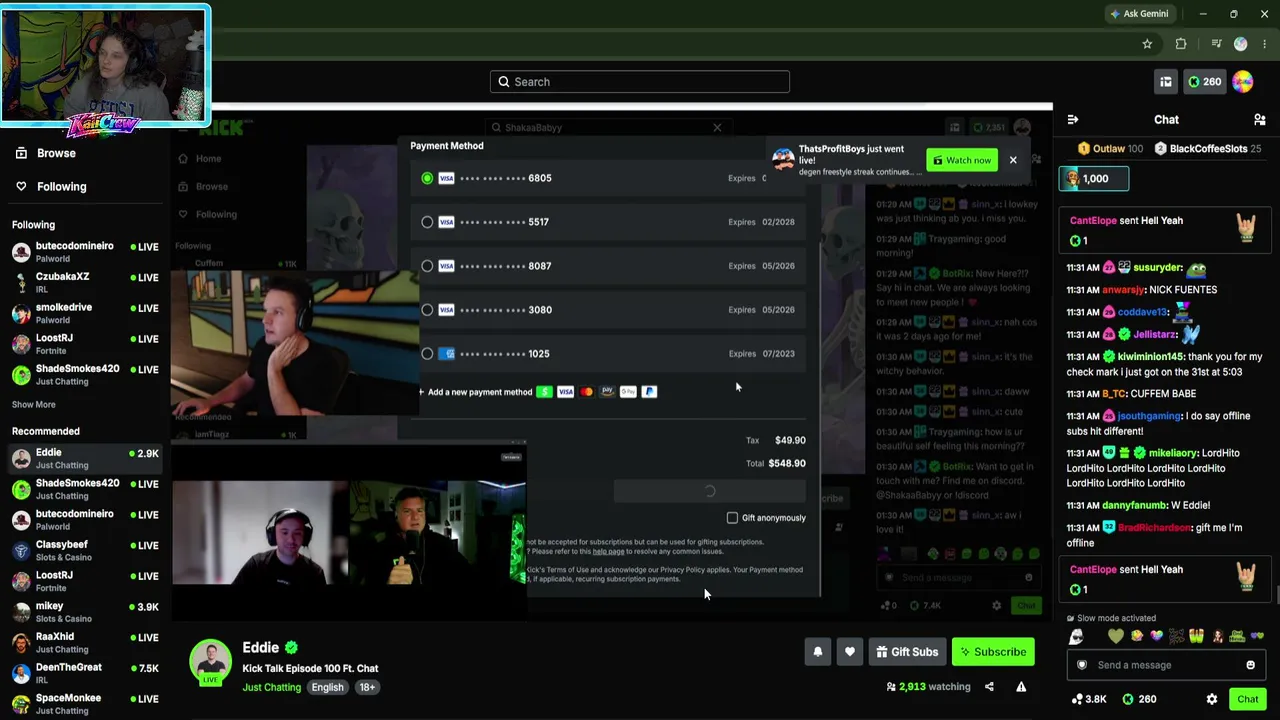Share the stream using share icon

[x=989, y=687]
